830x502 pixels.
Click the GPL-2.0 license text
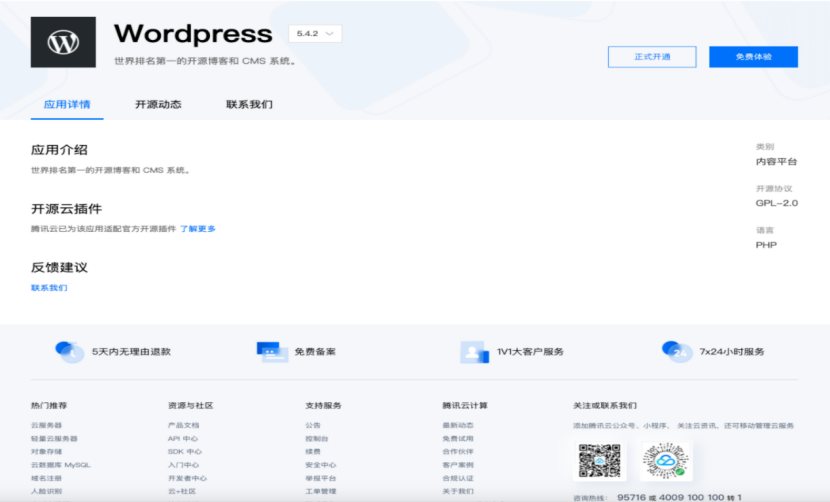[777, 203]
